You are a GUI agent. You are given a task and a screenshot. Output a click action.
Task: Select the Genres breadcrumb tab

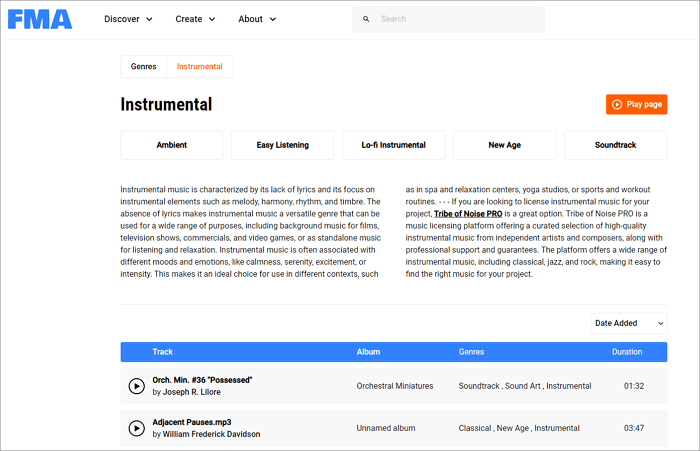pyautogui.click(x=144, y=67)
